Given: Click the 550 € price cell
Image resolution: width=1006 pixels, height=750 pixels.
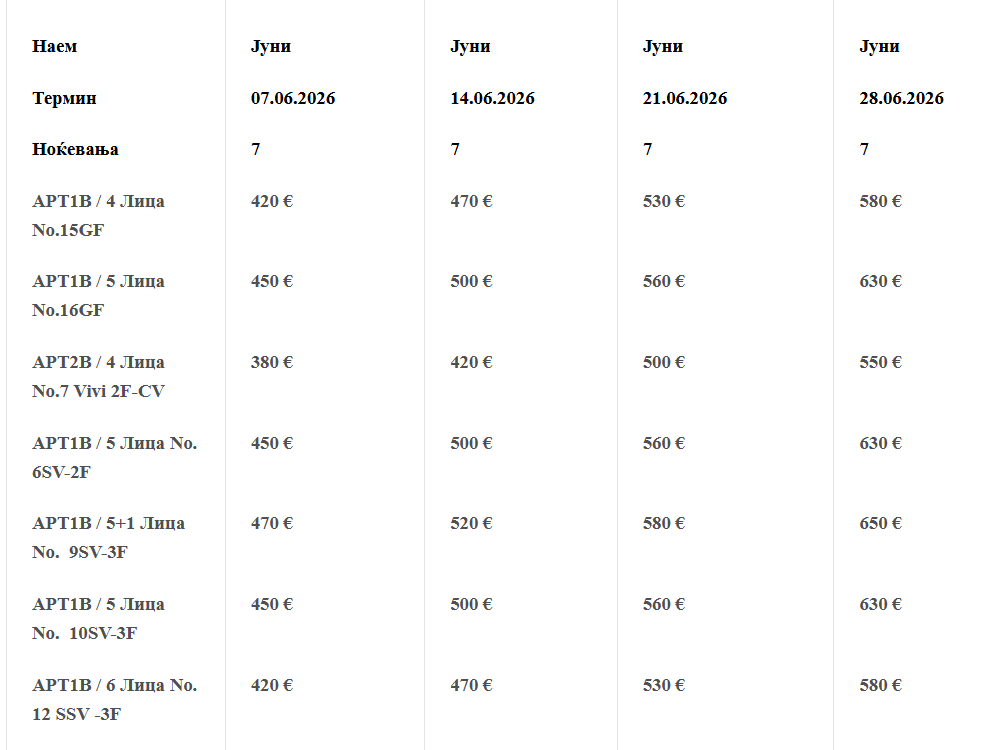Looking at the screenshot, I should 881,362.
